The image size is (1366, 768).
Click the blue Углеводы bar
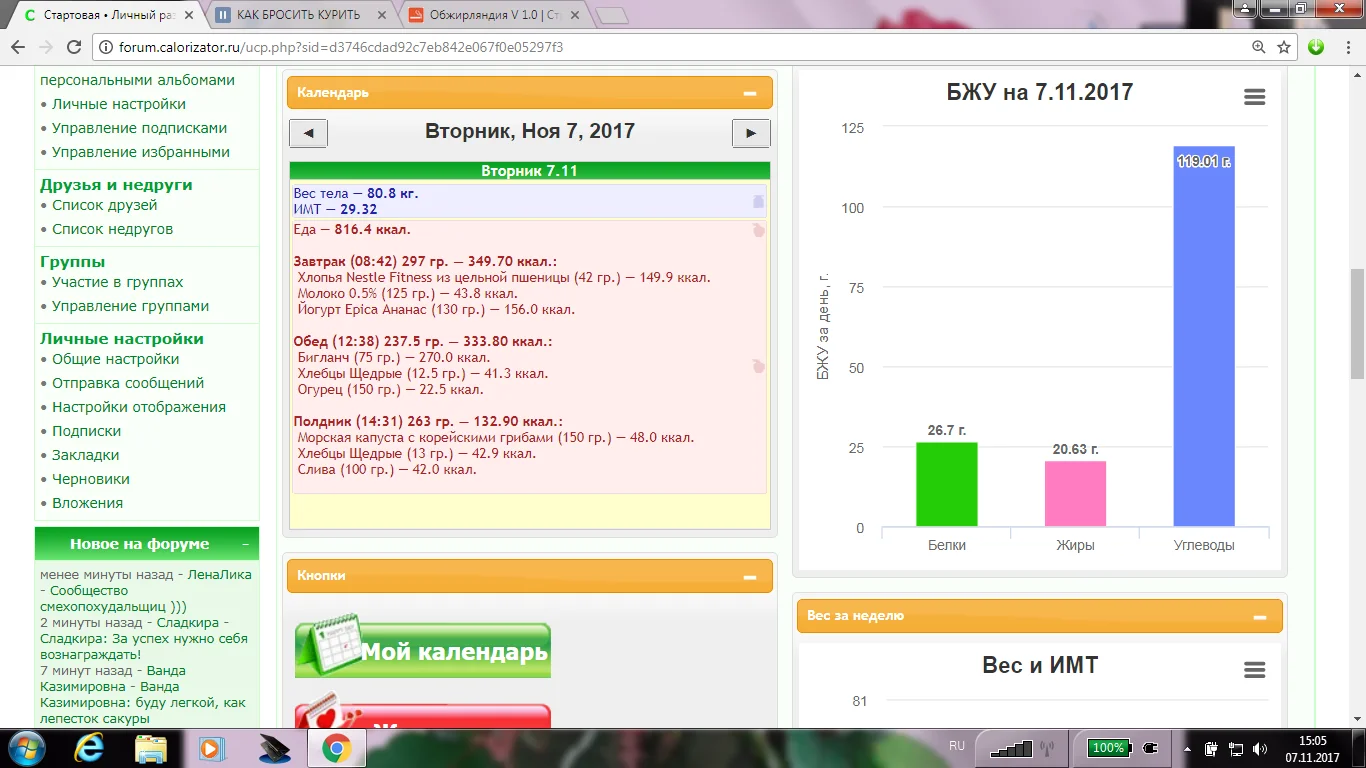[1204, 336]
